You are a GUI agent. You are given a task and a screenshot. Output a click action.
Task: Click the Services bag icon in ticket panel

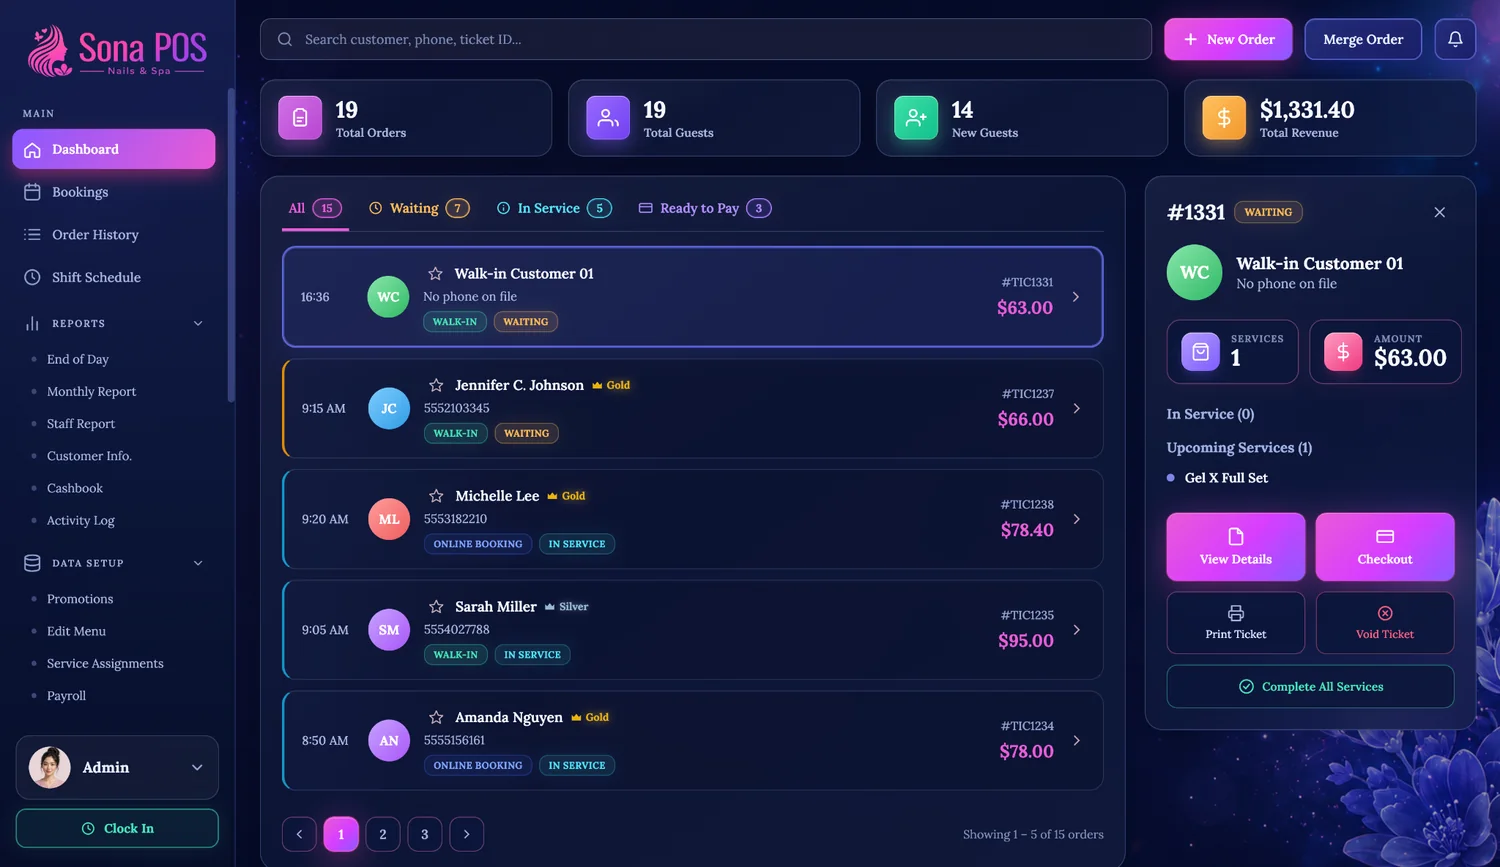(1201, 352)
